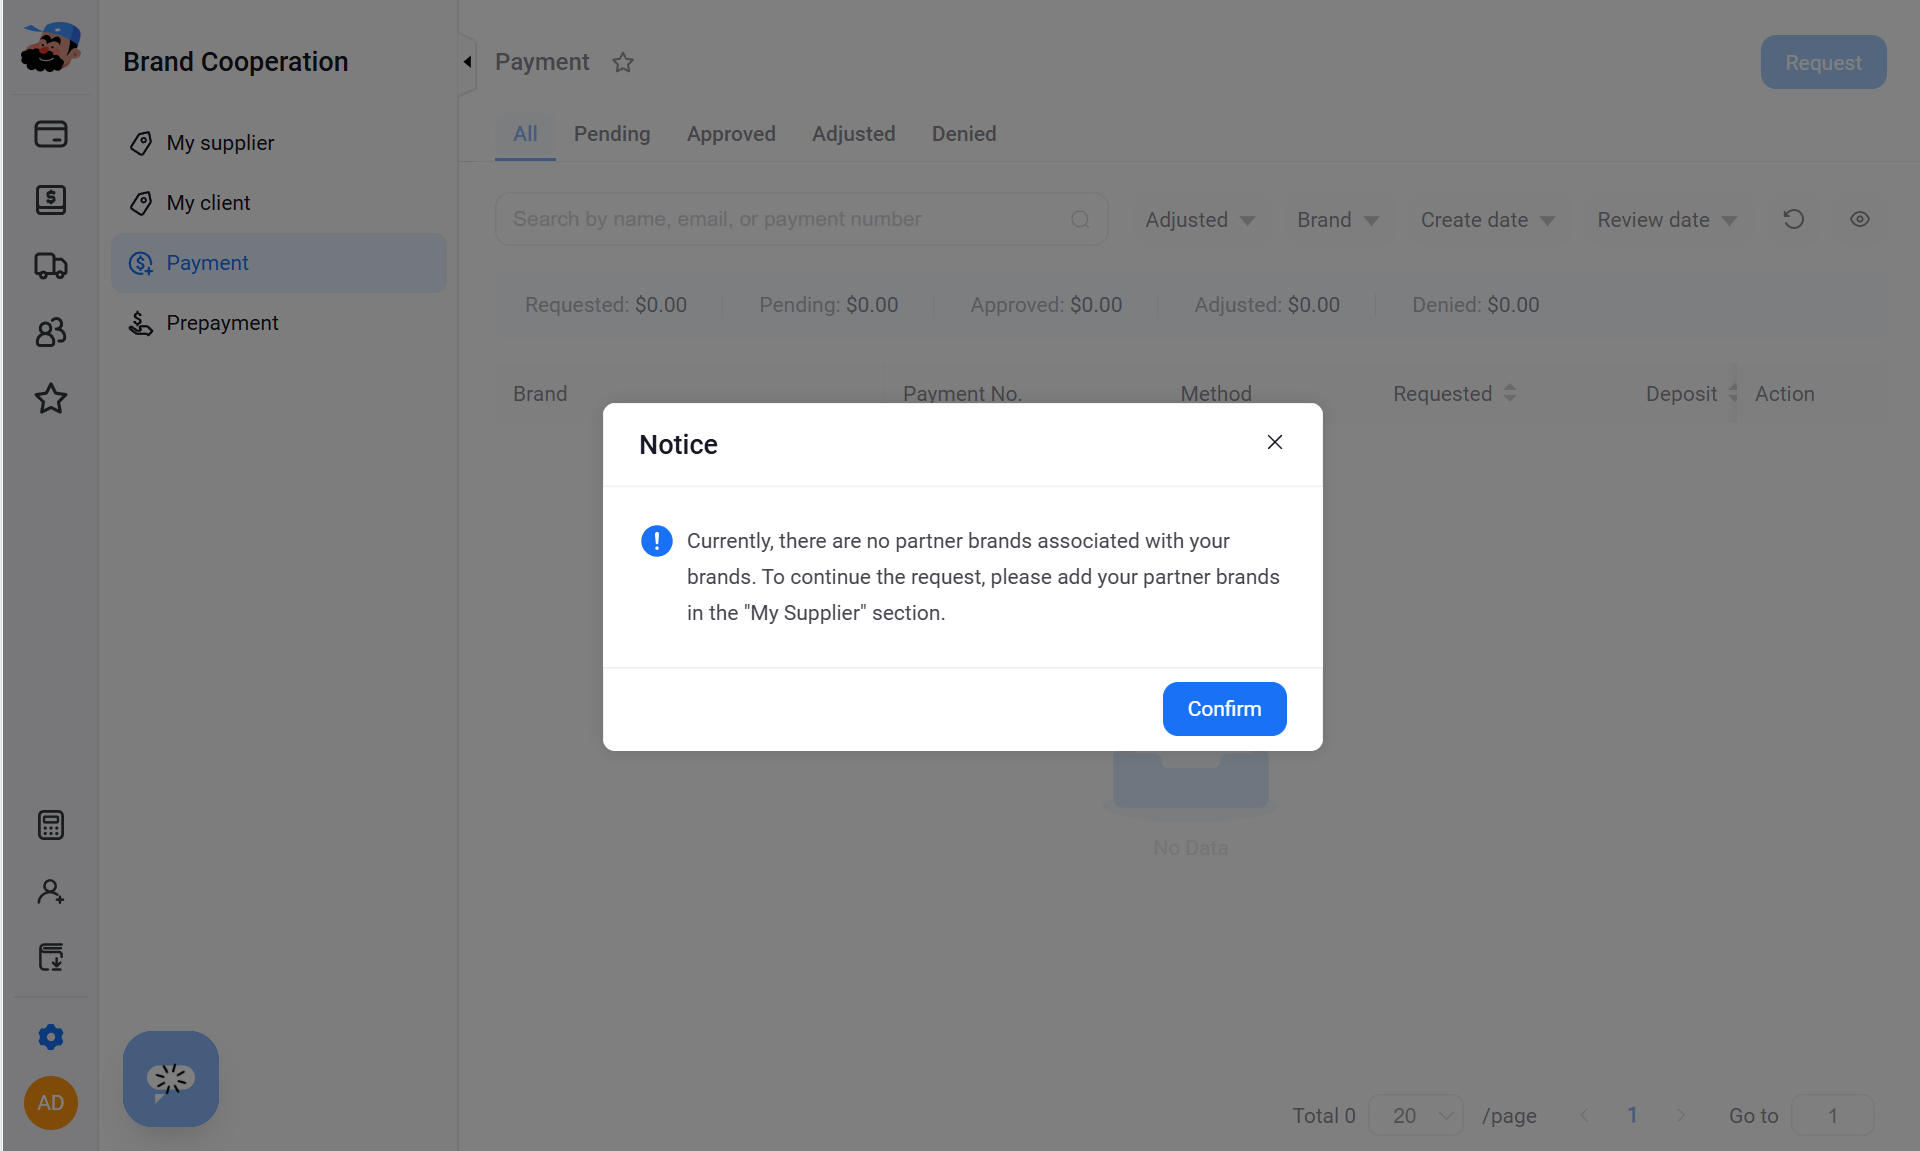Toggle sort on the Requested column
This screenshot has height=1151, width=1920.
point(1510,393)
